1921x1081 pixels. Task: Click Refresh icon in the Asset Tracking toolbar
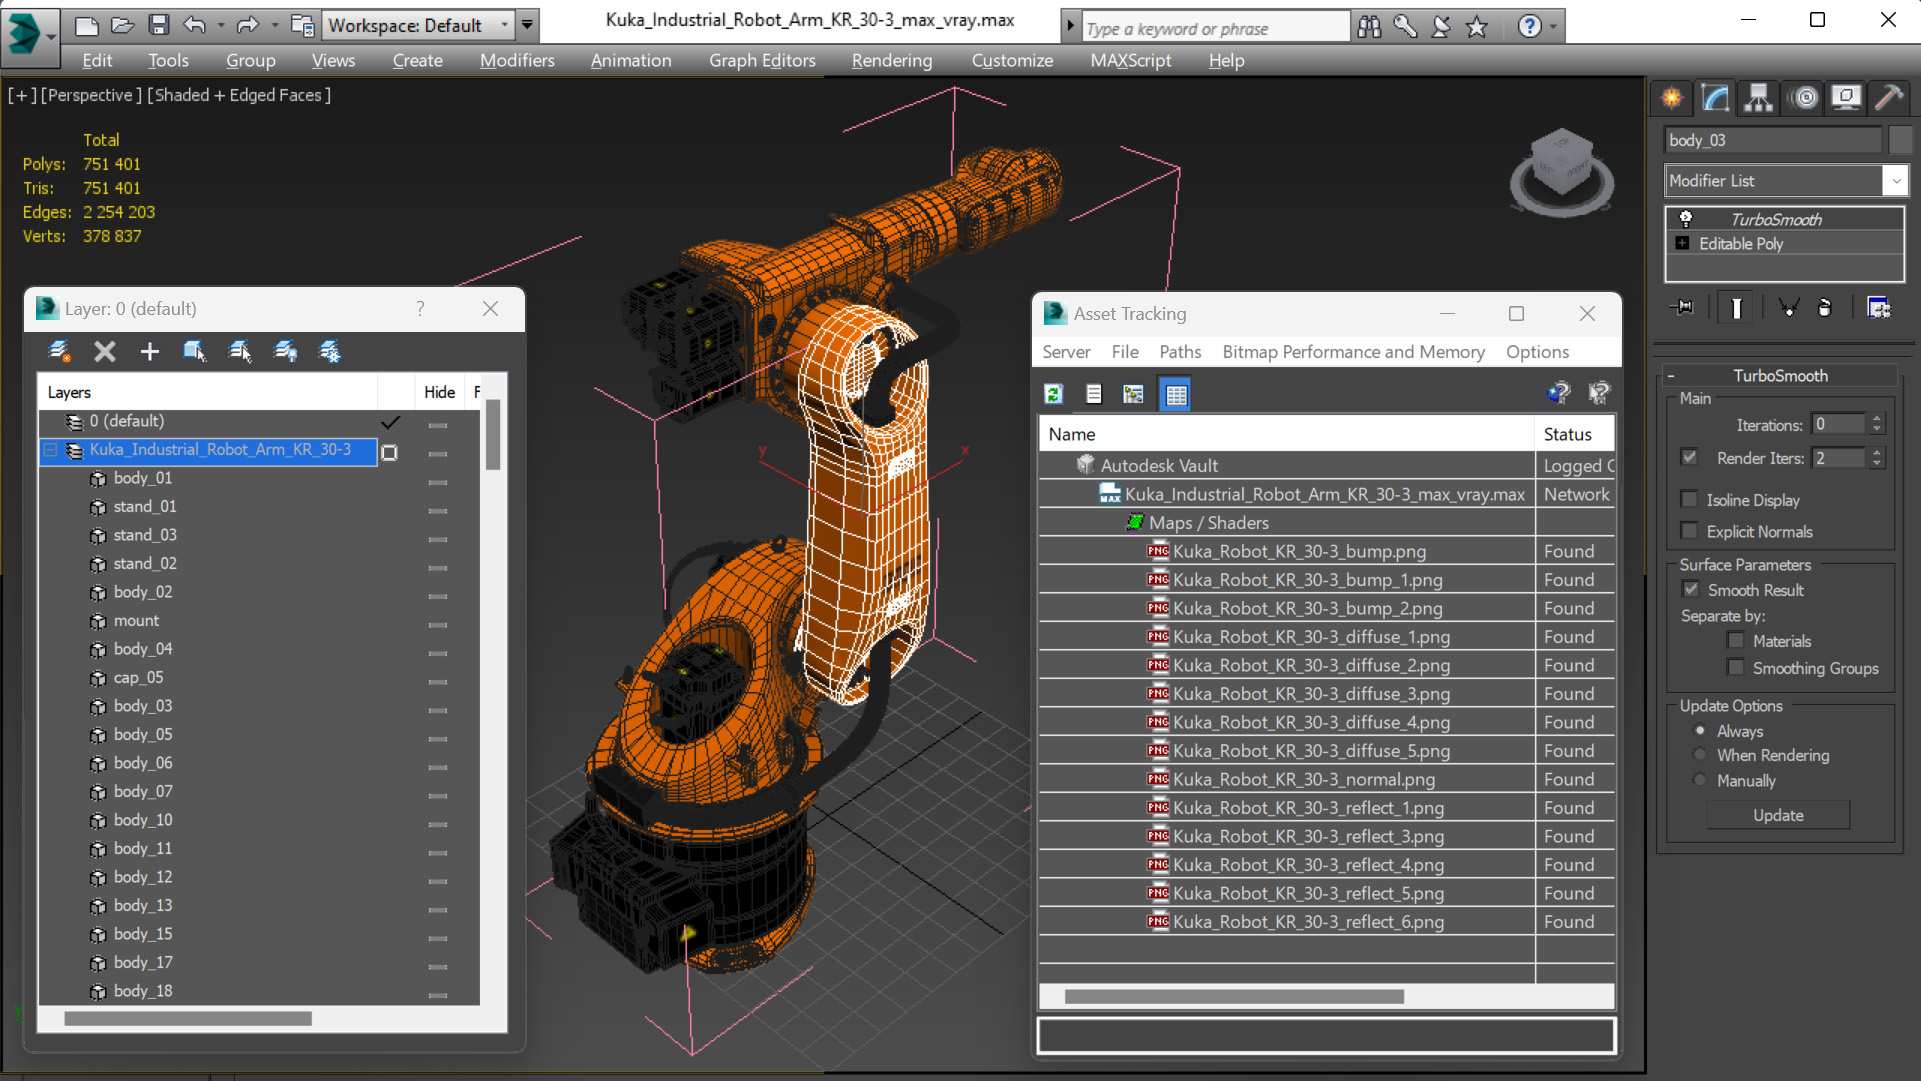pos(1054,394)
